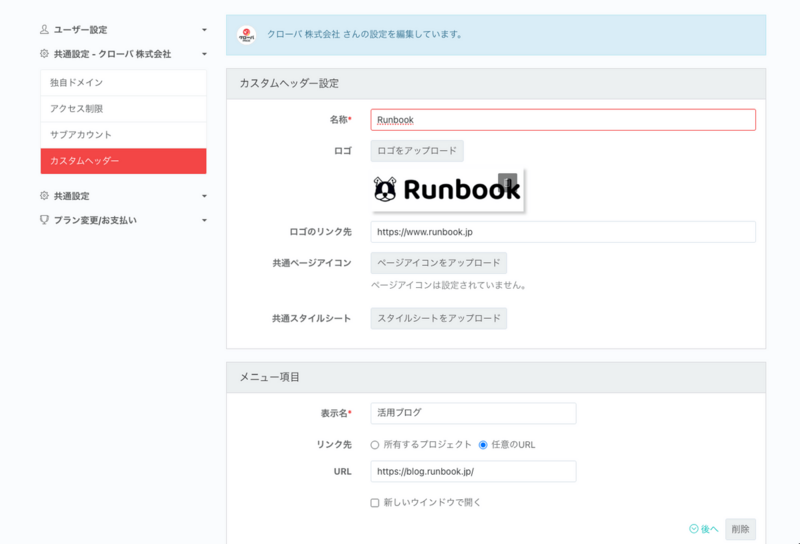Click the ロゴのリンク先 URL input field

[563, 232]
